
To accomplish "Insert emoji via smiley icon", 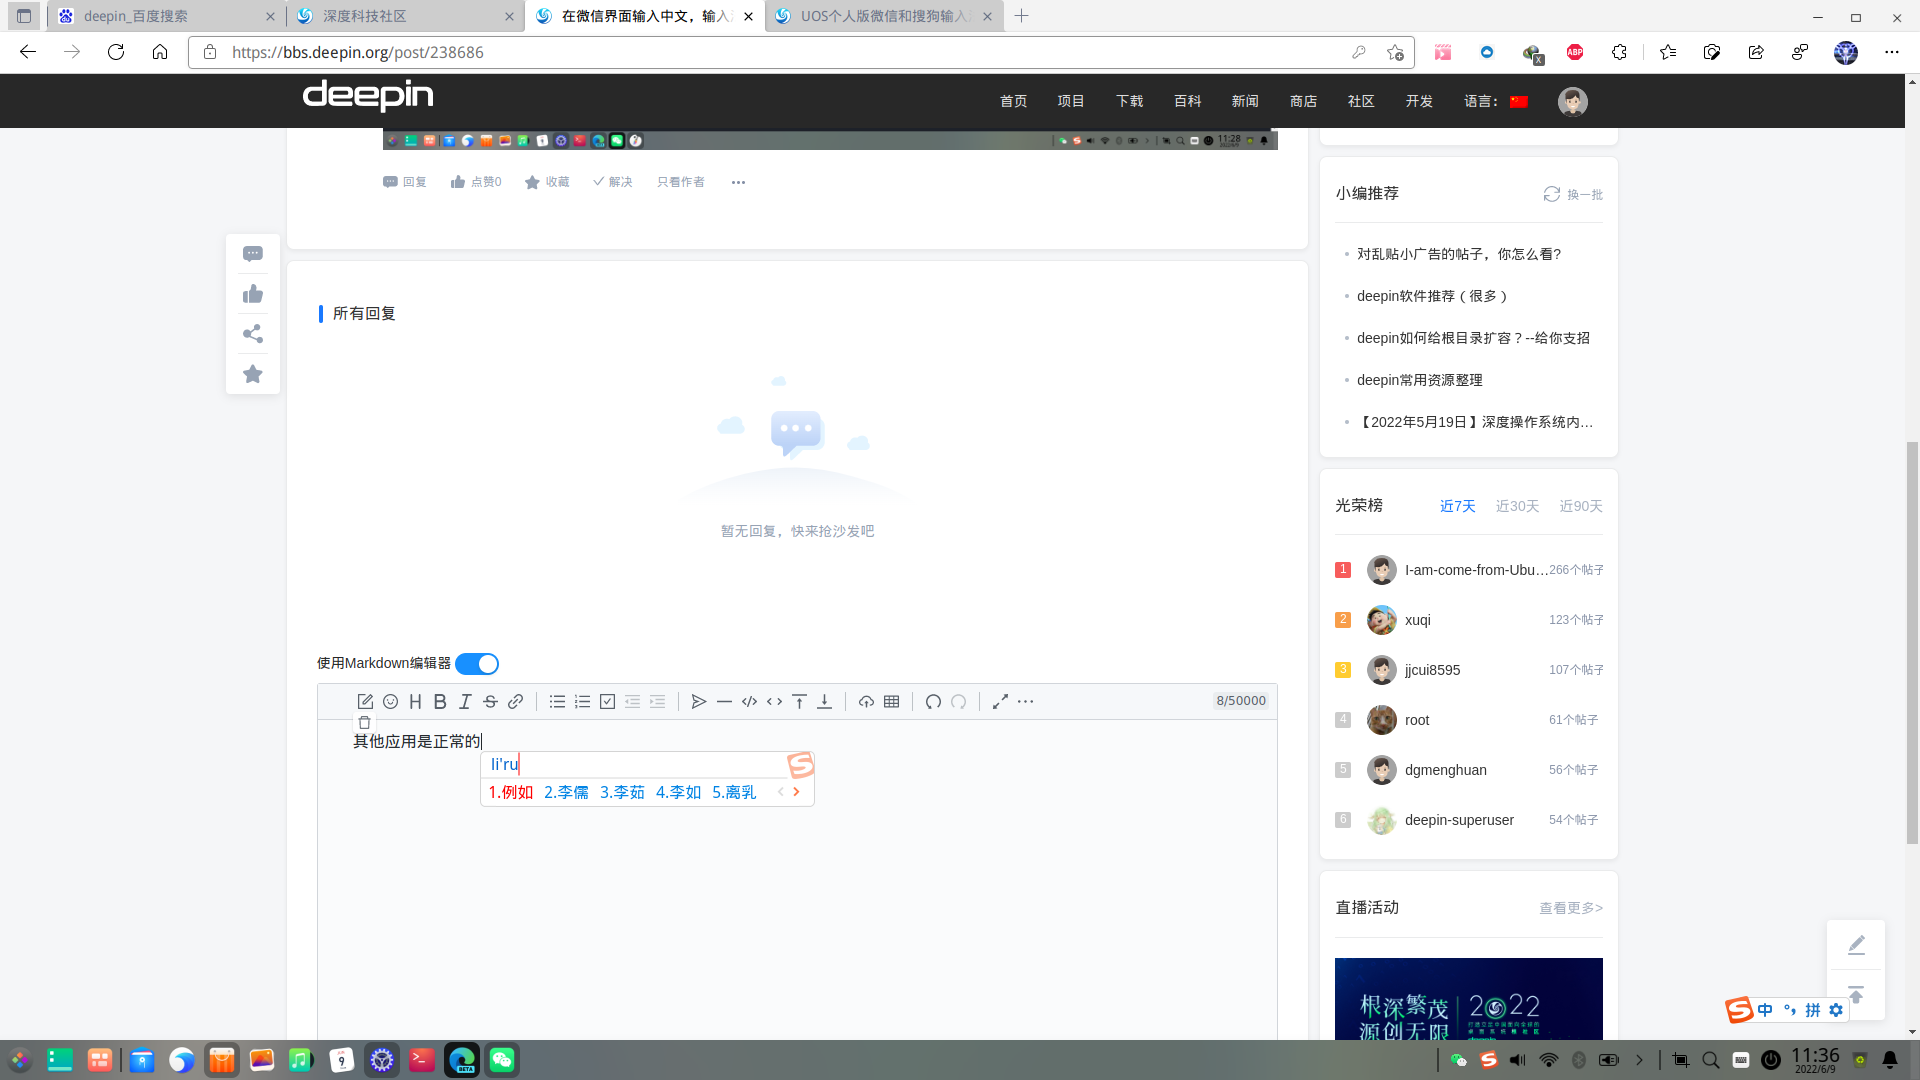I will [391, 702].
